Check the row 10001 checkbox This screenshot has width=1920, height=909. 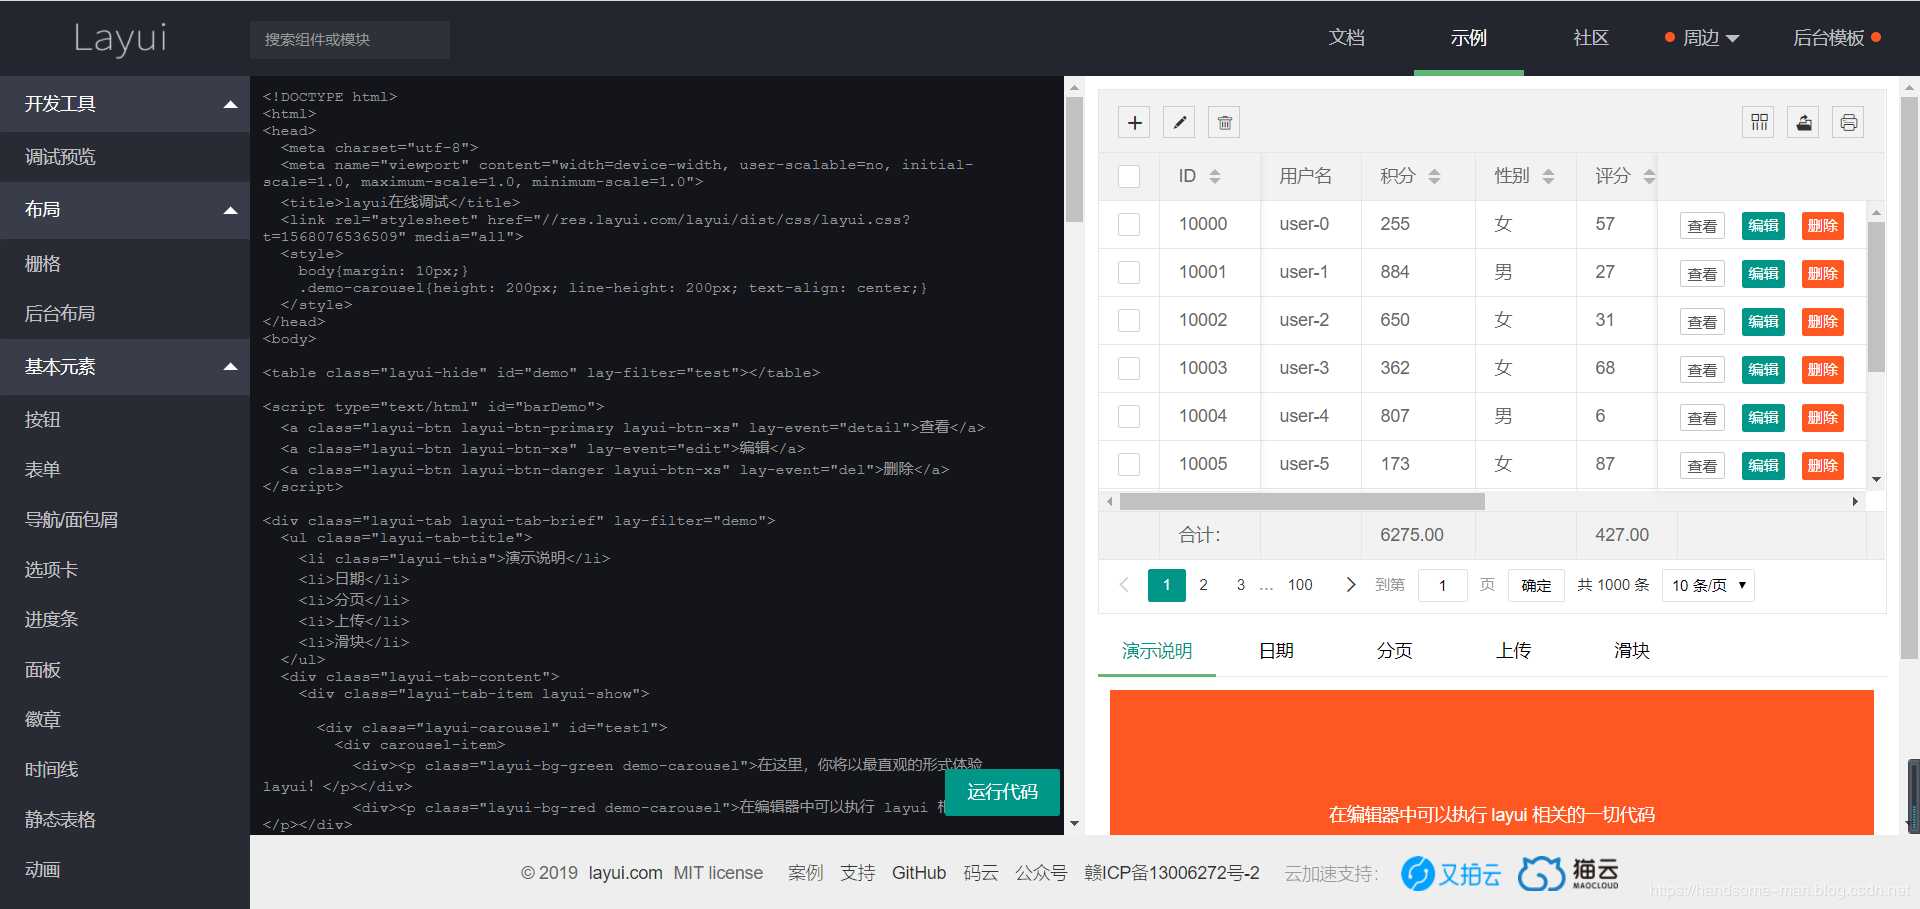[1129, 273]
